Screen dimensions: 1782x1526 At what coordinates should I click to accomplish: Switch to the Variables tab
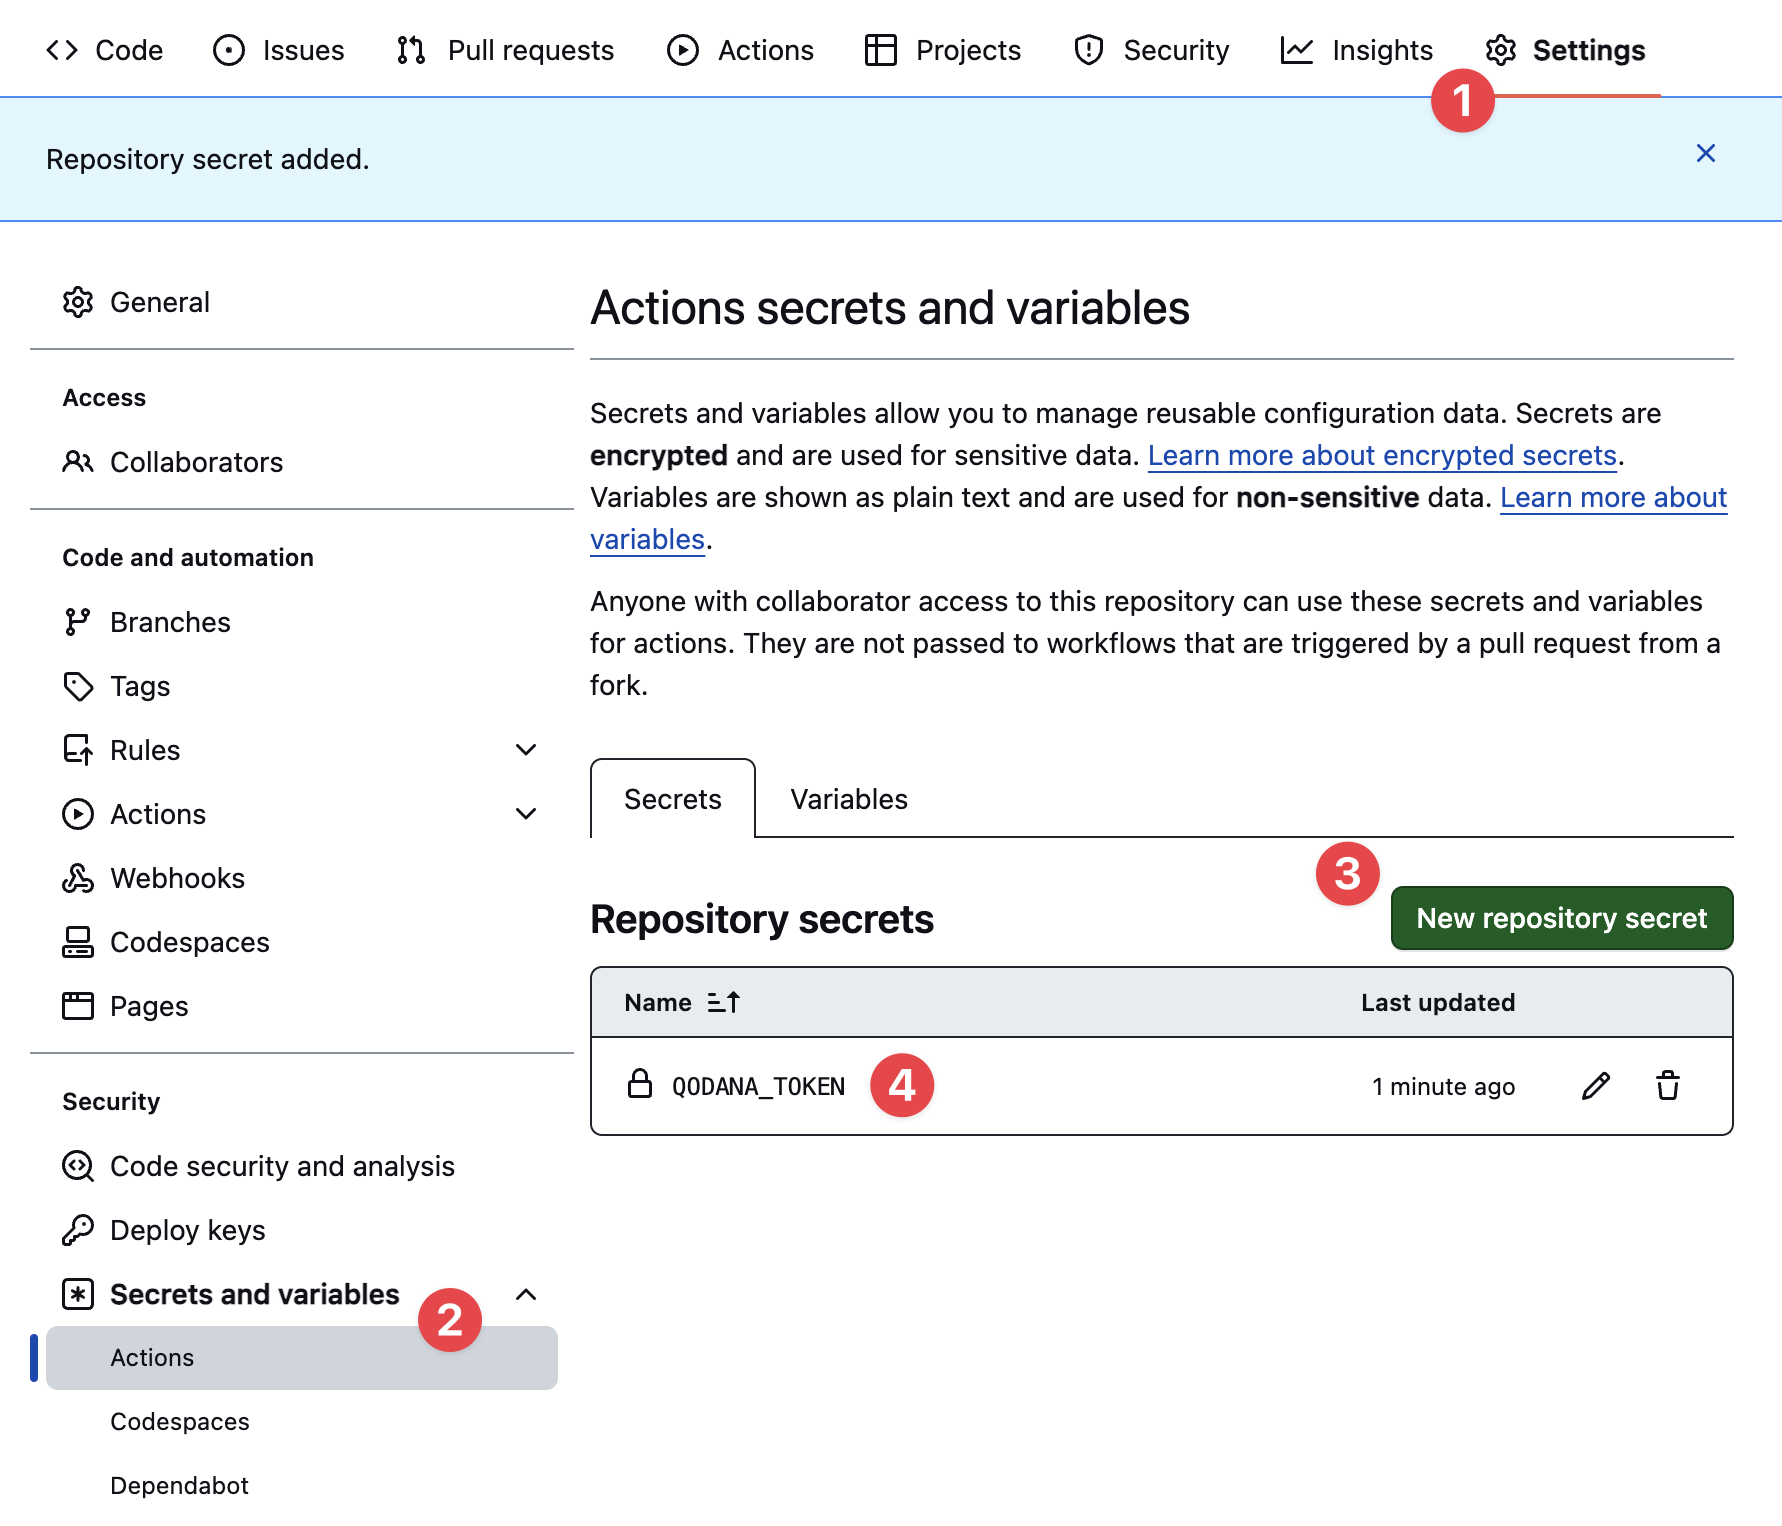(849, 799)
